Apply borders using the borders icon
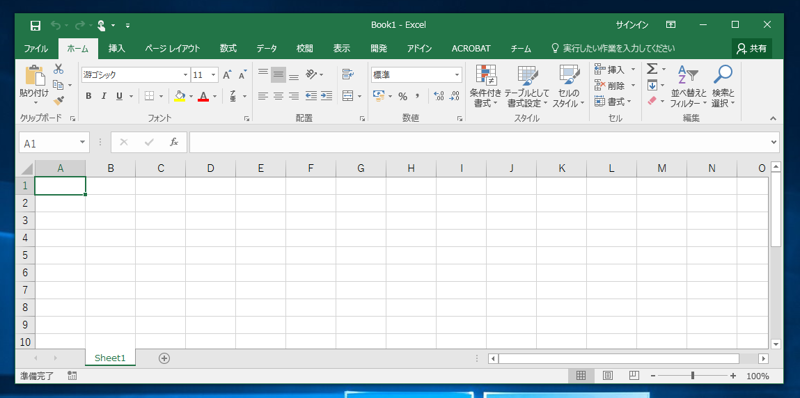The width and height of the screenshot is (800, 398). [x=149, y=96]
